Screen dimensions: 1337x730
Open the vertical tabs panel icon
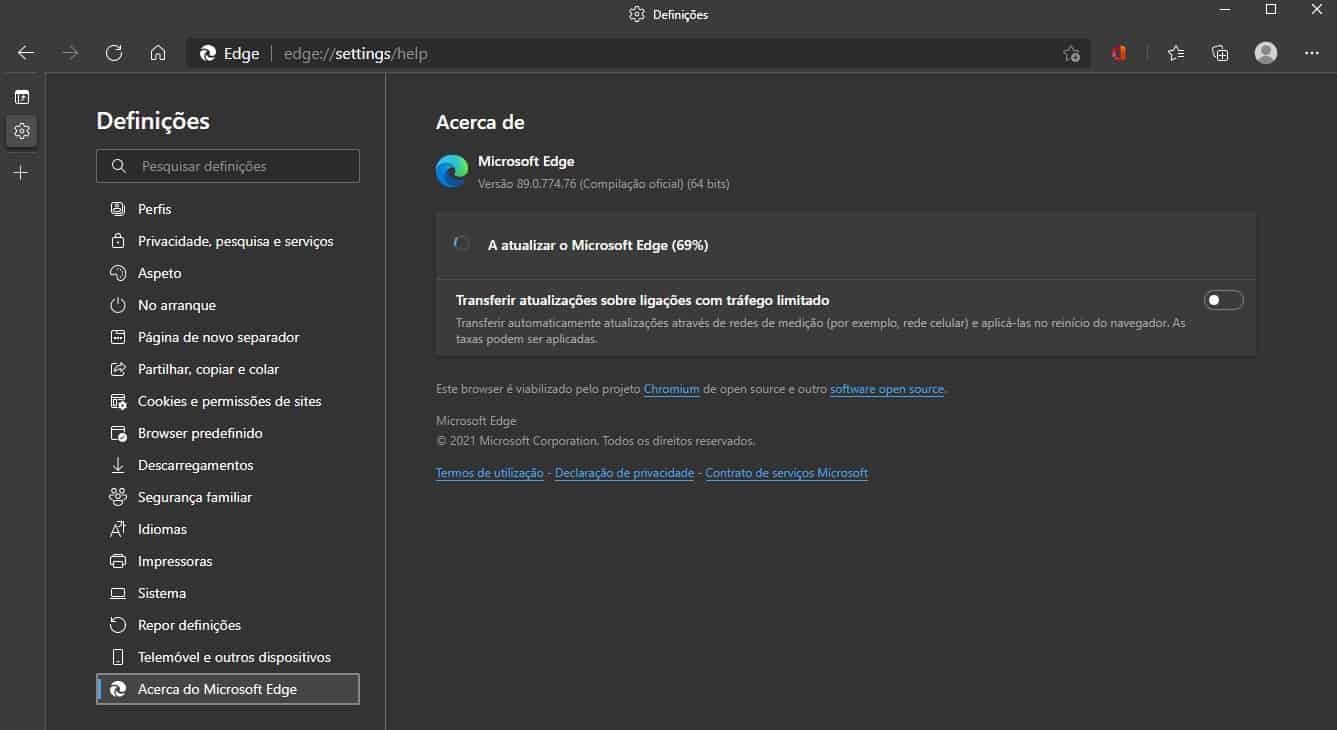(22, 97)
